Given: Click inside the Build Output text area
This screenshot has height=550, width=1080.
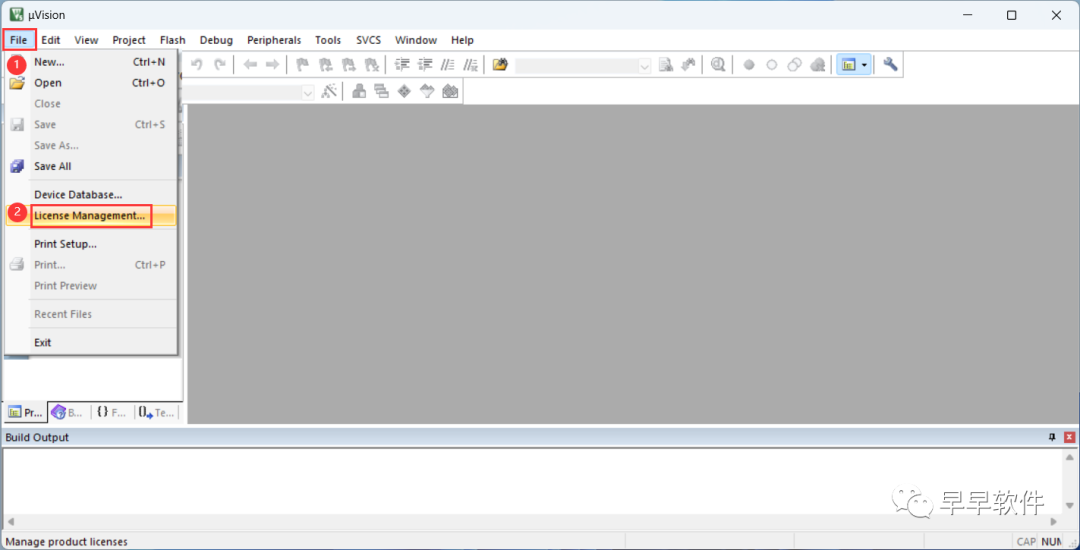Looking at the screenshot, I should click(532, 482).
